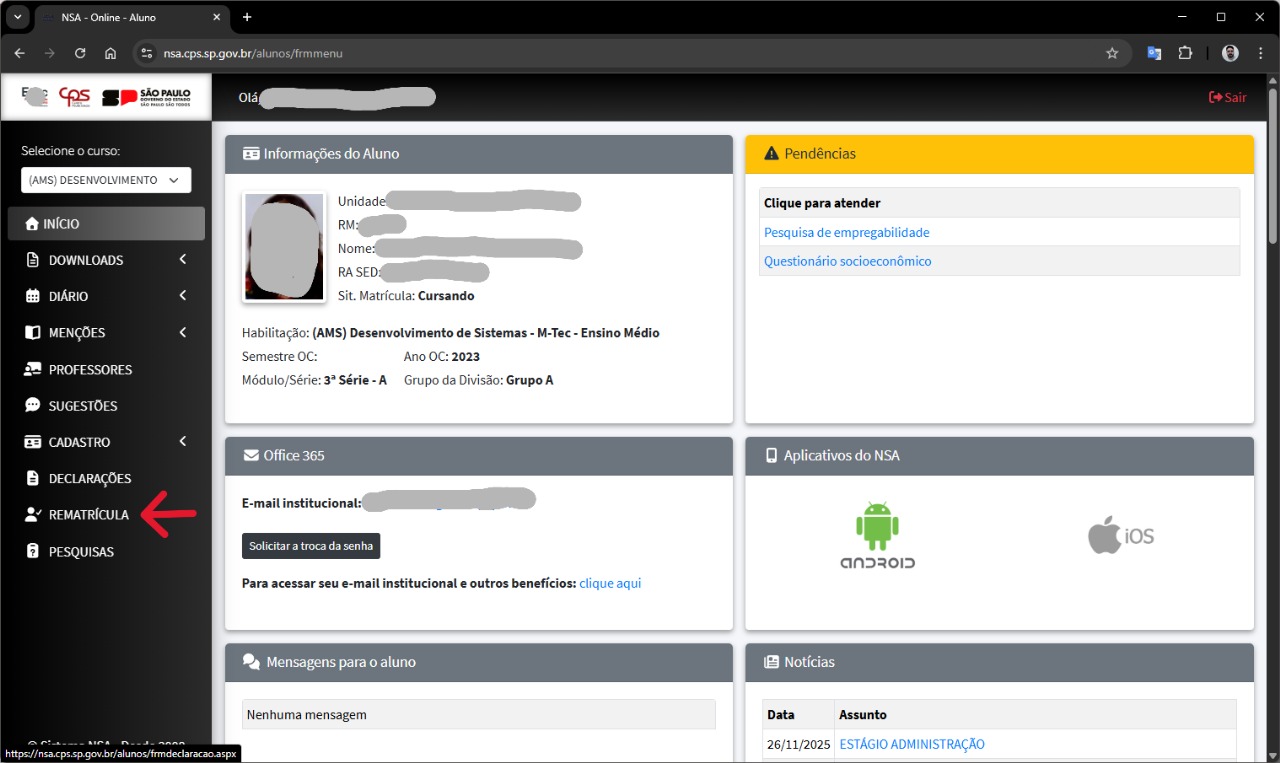Click the Android app download icon
1280x763 pixels.
click(x=877, y=535)
